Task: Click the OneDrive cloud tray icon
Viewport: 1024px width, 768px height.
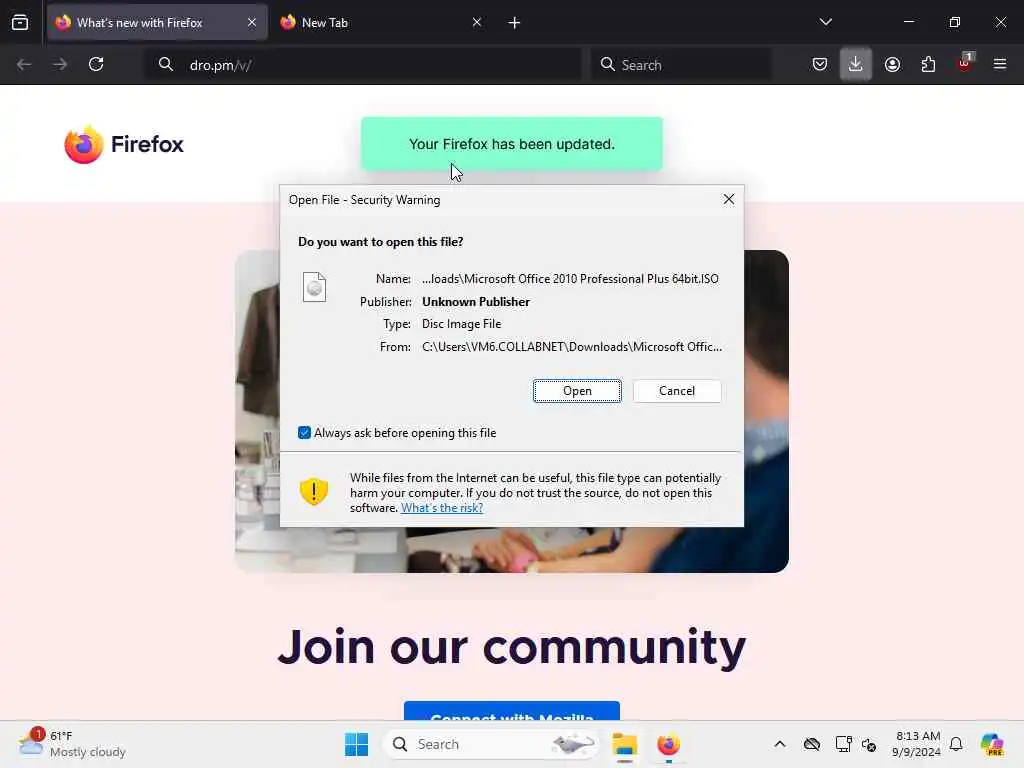Action: click(812, 744)
